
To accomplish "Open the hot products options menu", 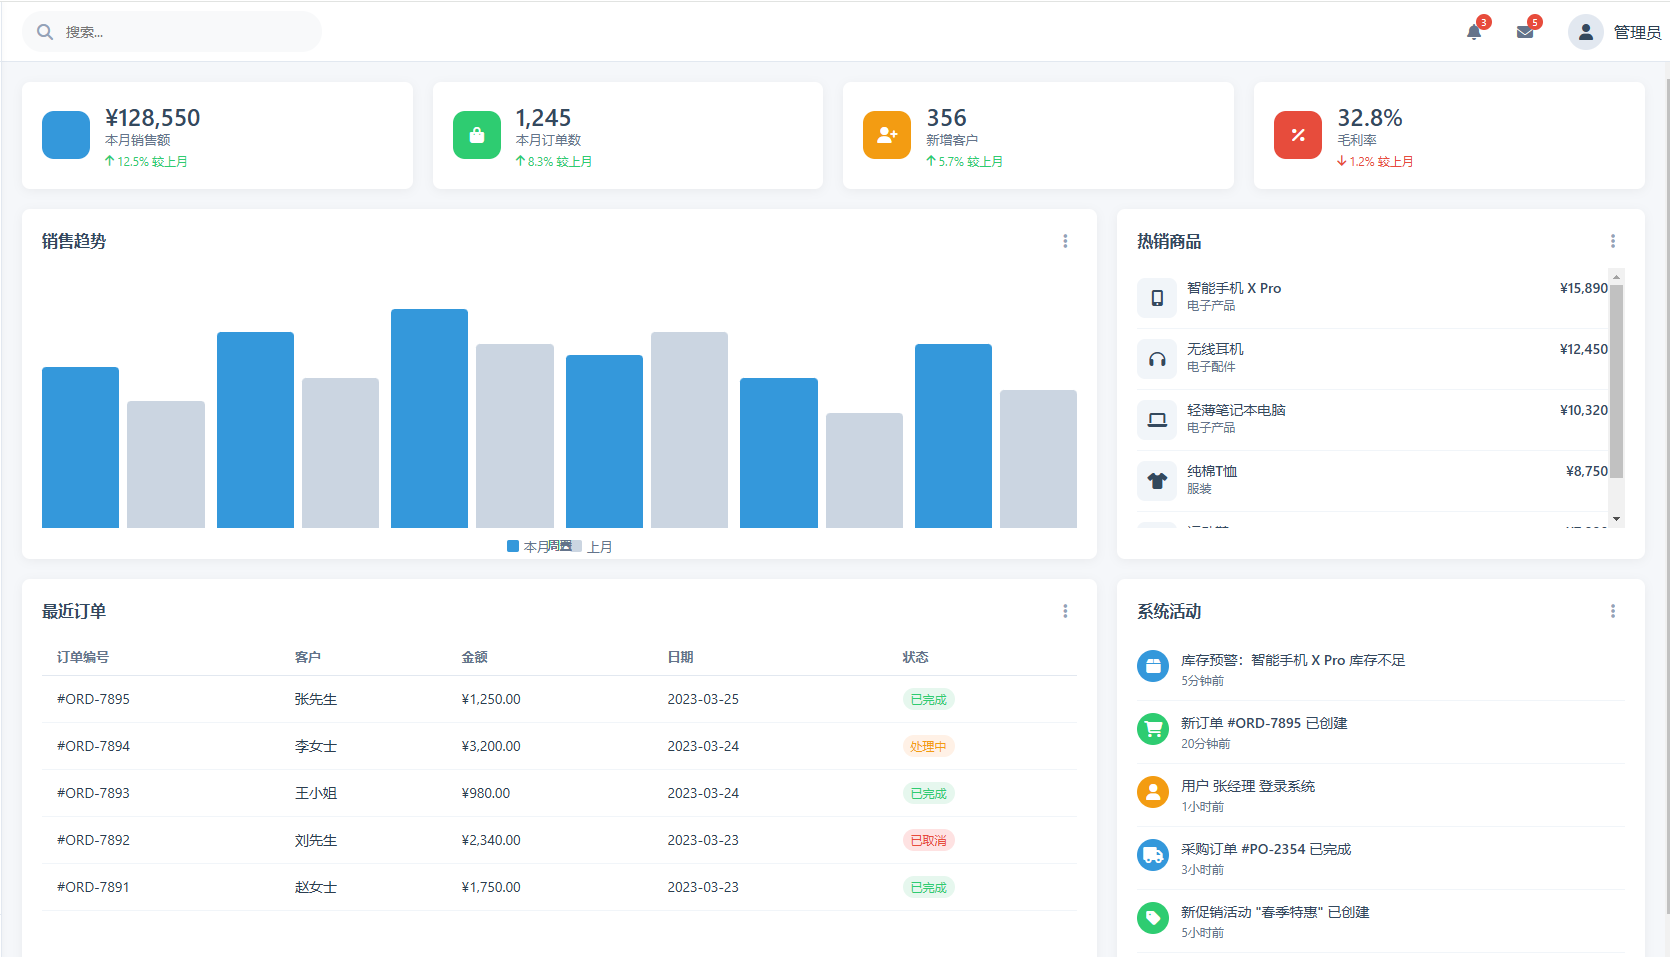I will 1612,241.
